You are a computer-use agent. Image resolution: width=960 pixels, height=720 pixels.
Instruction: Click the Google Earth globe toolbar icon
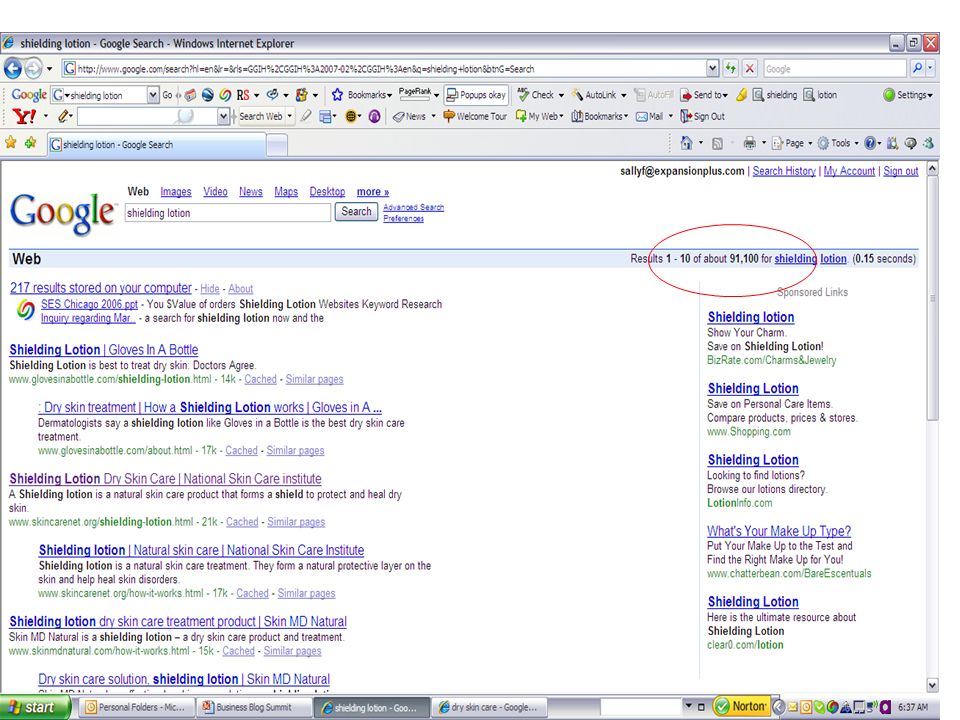pyautogui.click(x=208, y=95)
